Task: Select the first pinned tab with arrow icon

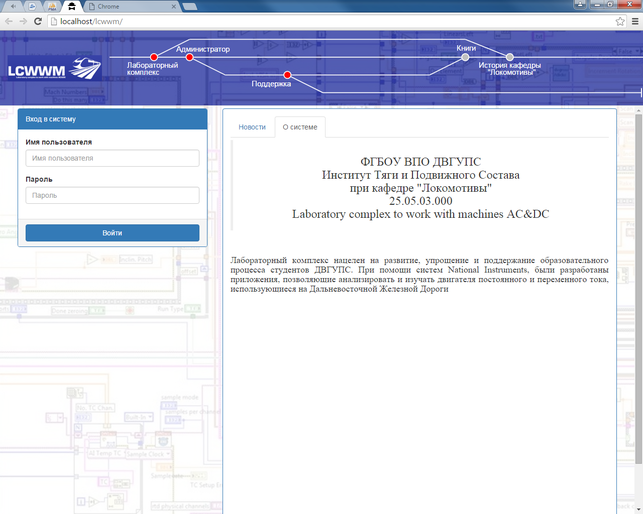Action: click(x=14, y=6)
